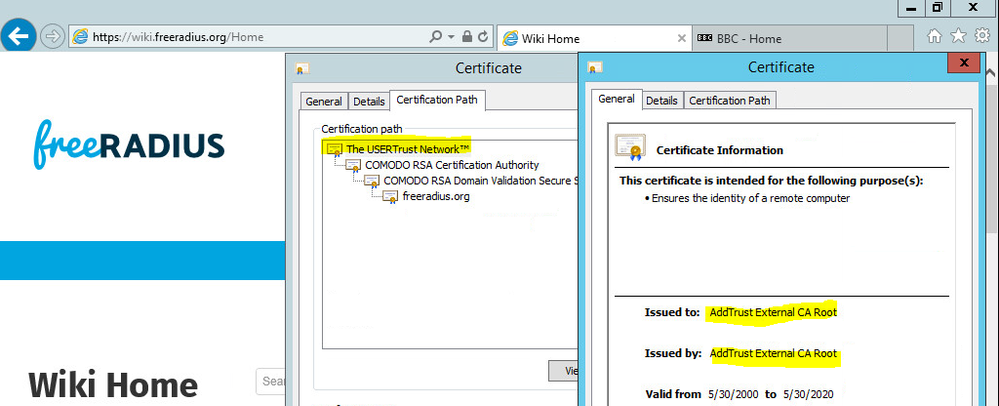Screen dimensions: 999x406
Task: Open Certification Path tab in front window
Action: pos(729,101)
